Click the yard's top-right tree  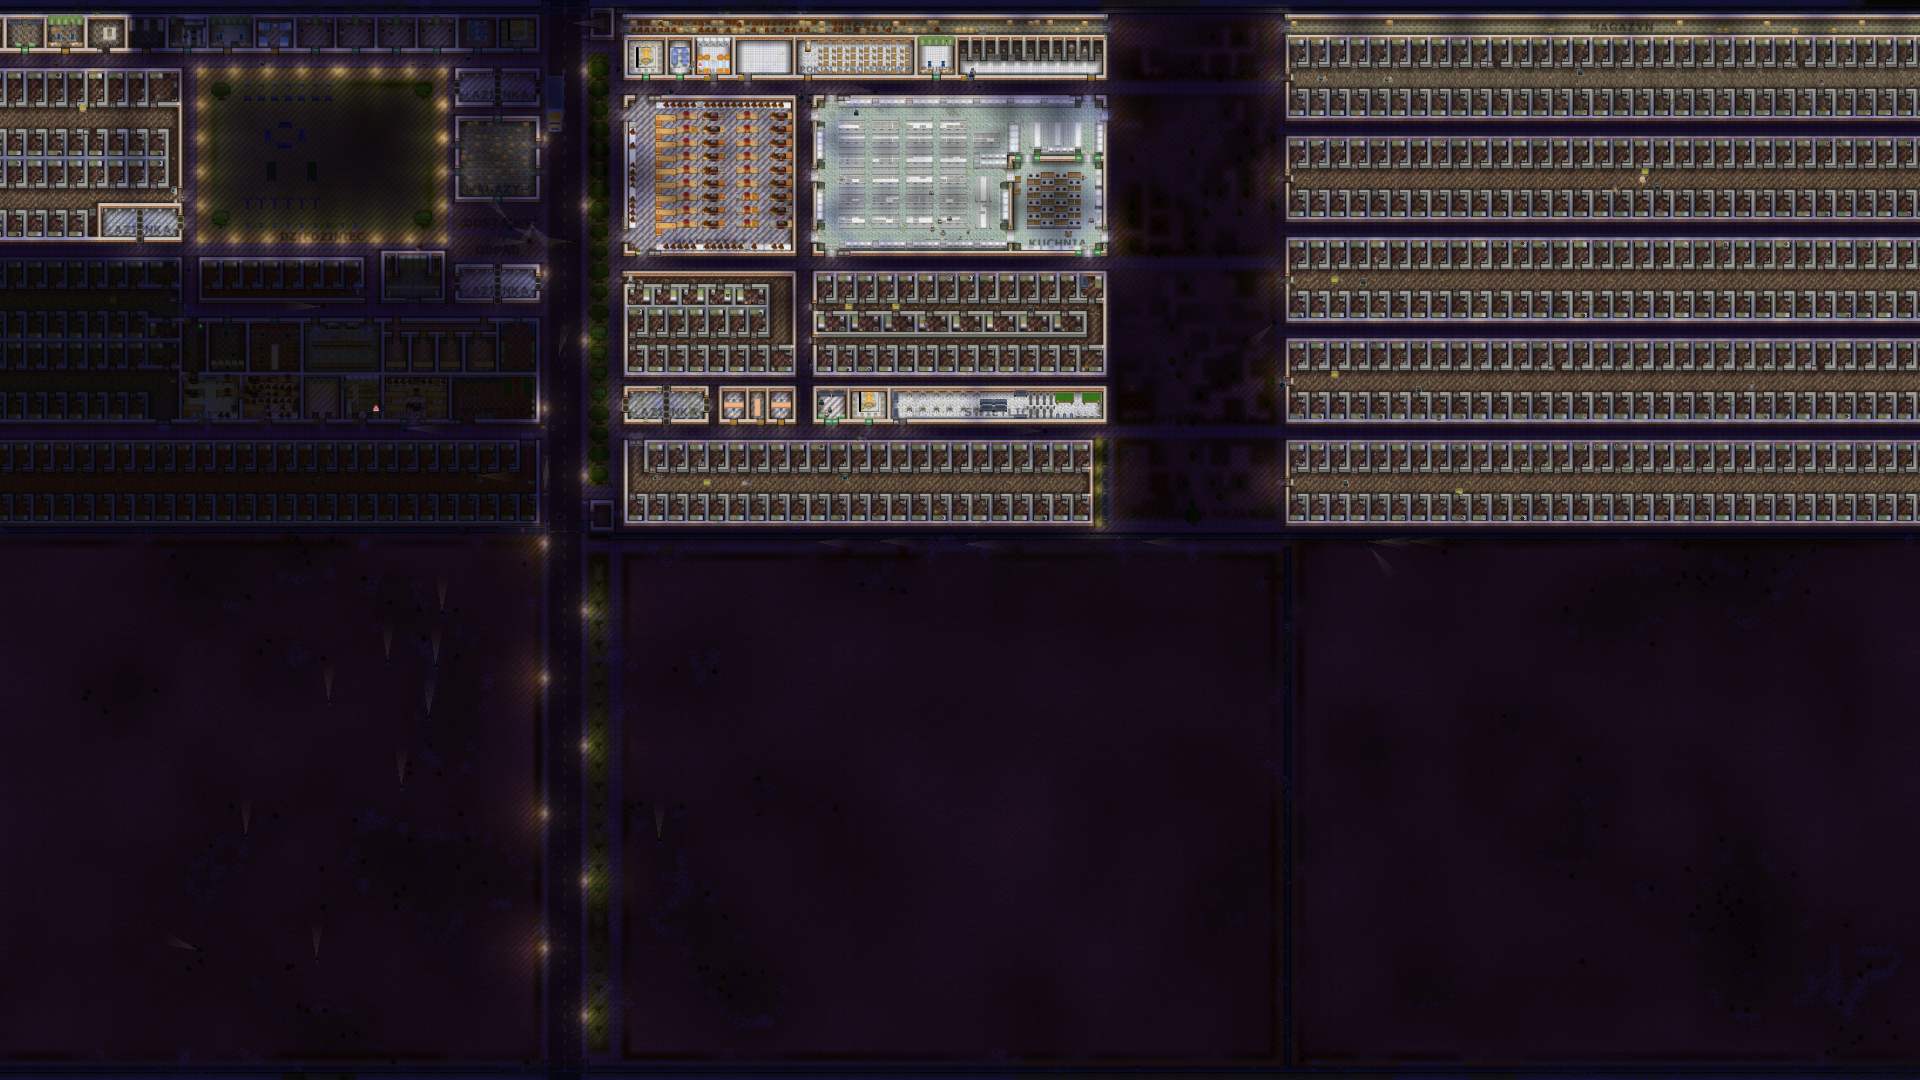click(423, 91)
